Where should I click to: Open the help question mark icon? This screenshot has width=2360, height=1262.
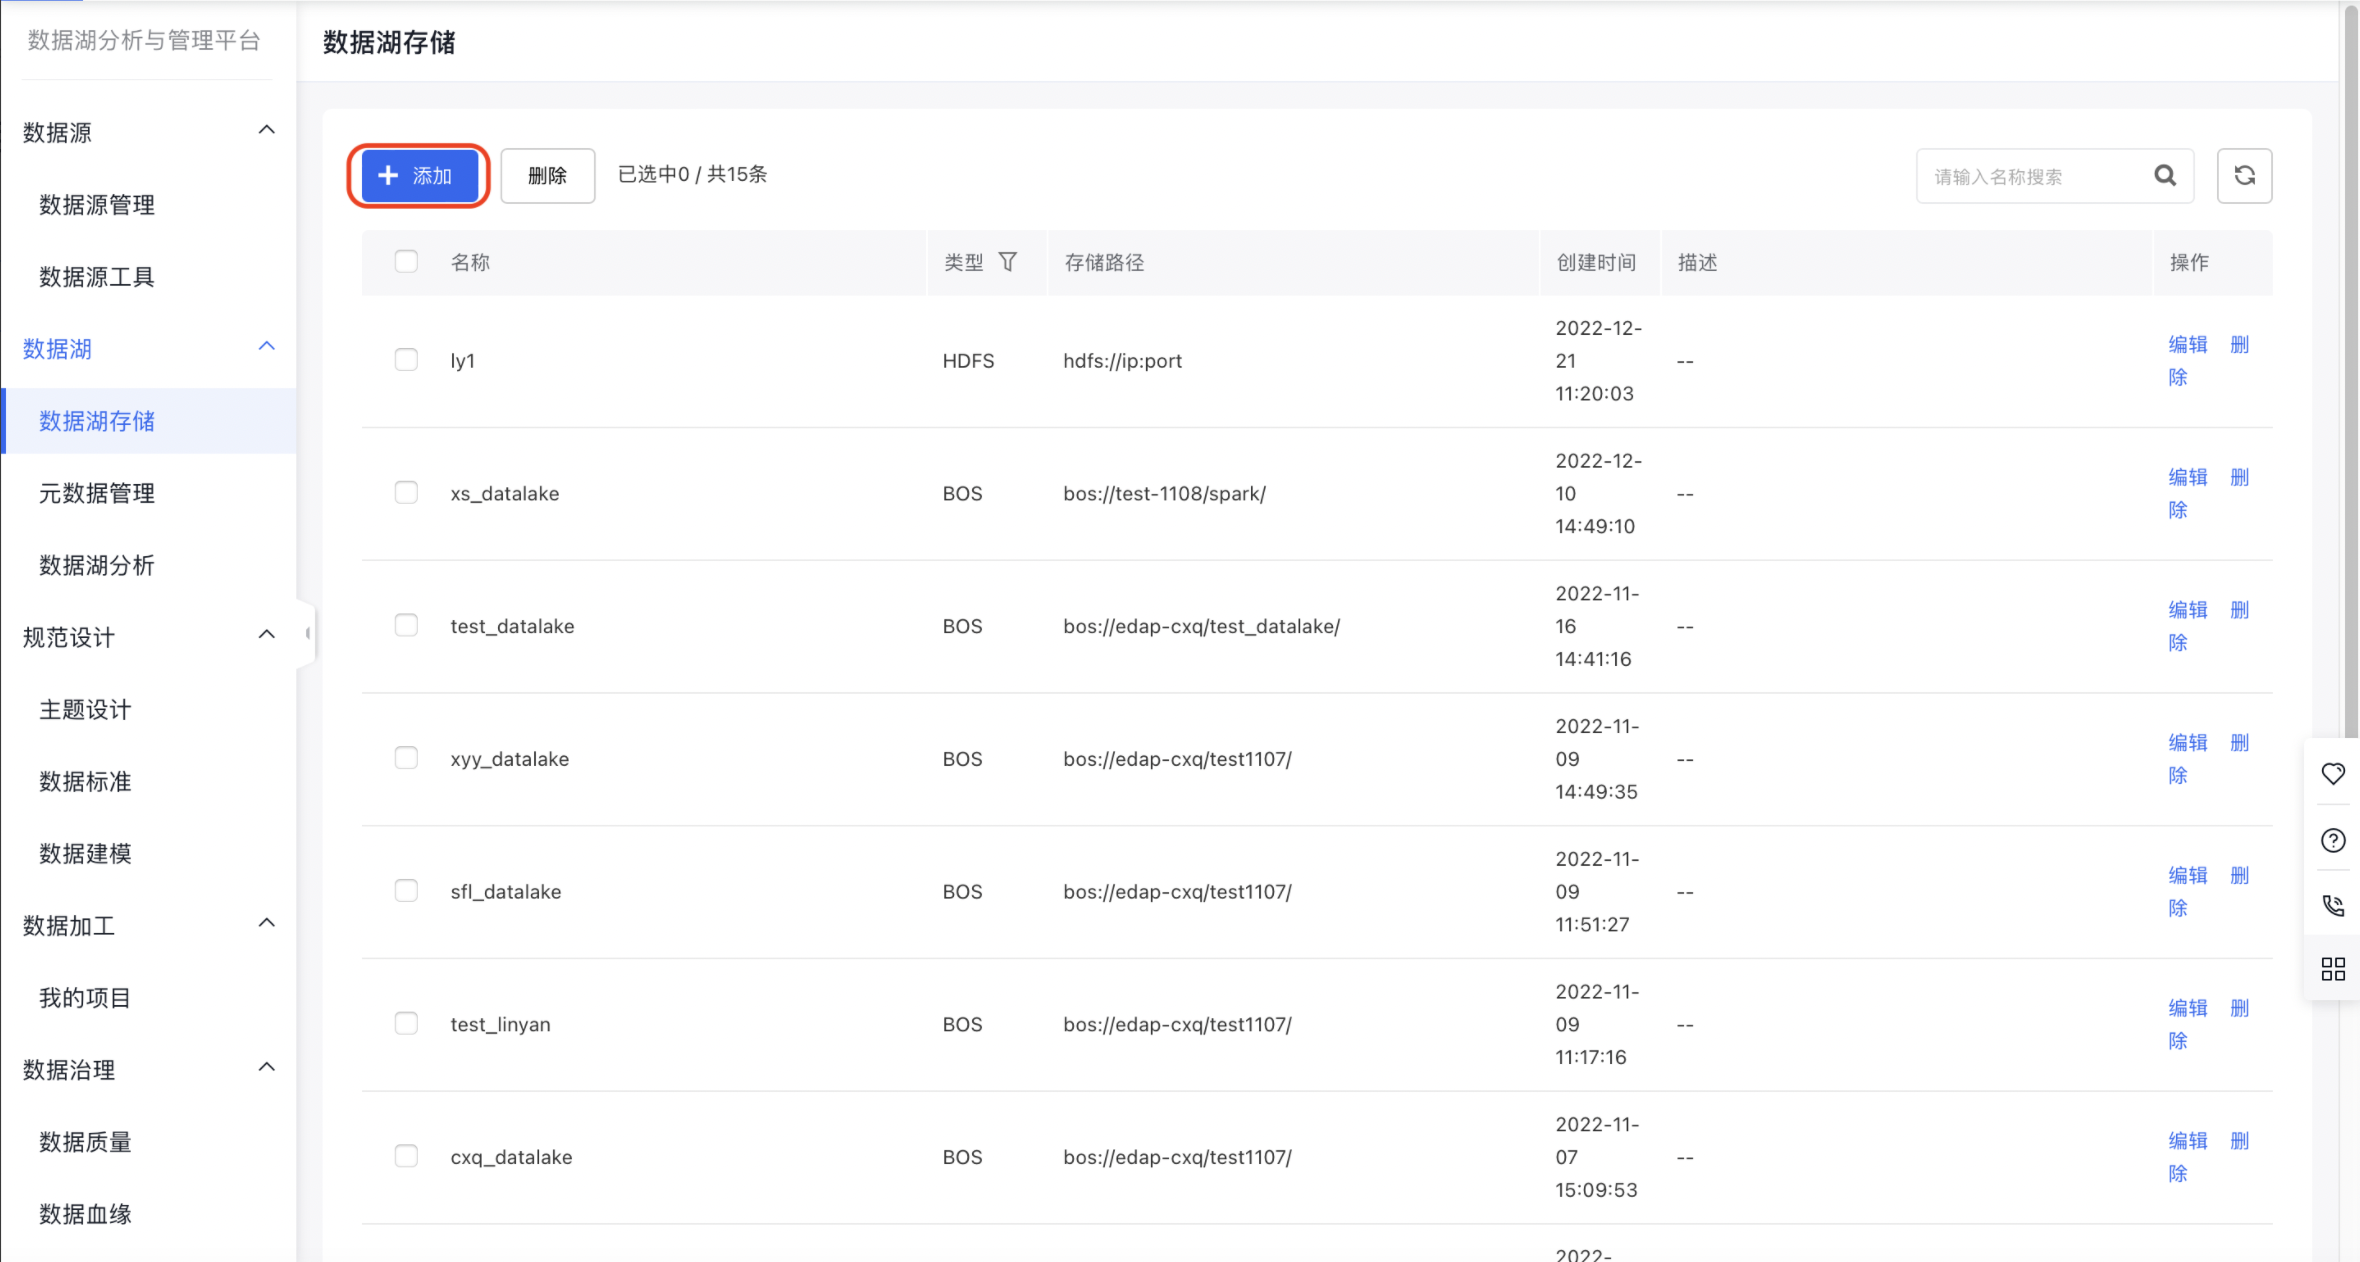pyautogui.click(x=2333, y=840)
